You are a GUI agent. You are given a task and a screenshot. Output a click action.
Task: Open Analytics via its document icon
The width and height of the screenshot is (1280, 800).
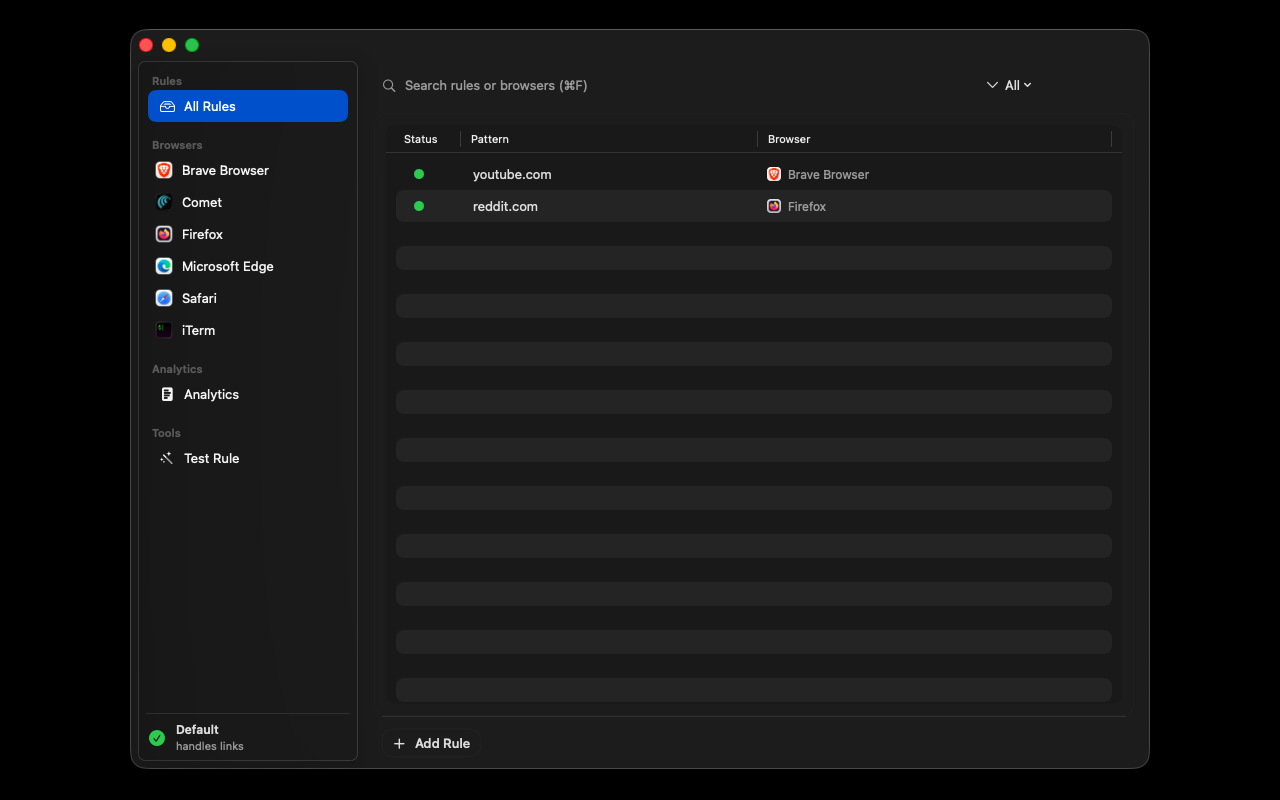[x=167, y=394]
